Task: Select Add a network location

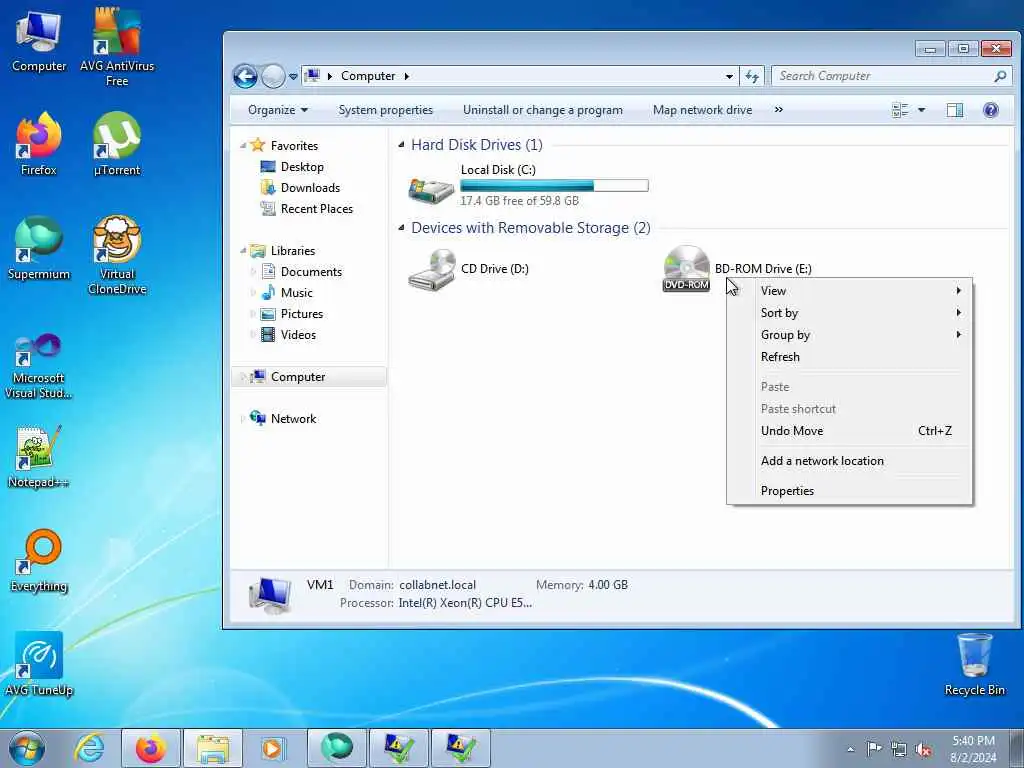Action: pyautogui.click(x=849, y=461)
